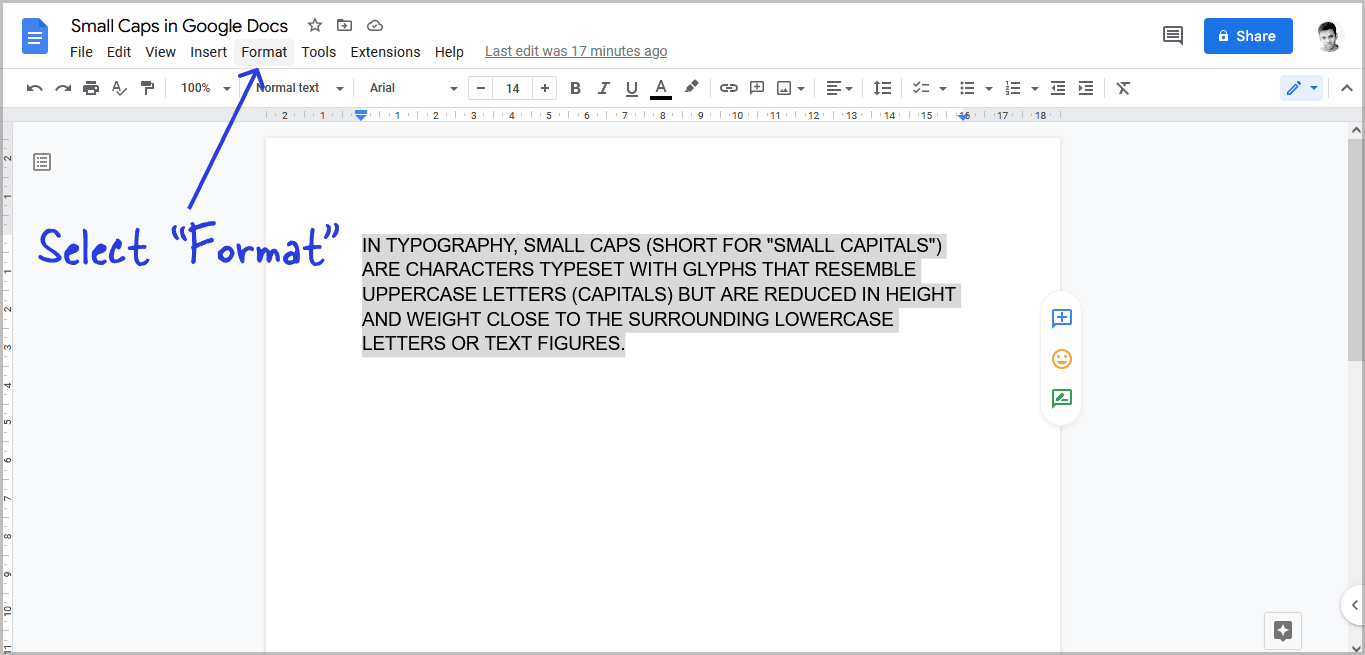Open the Edit menu
Image resolution: width=1365 pixels, height=655 pixels.
point(119,52)
